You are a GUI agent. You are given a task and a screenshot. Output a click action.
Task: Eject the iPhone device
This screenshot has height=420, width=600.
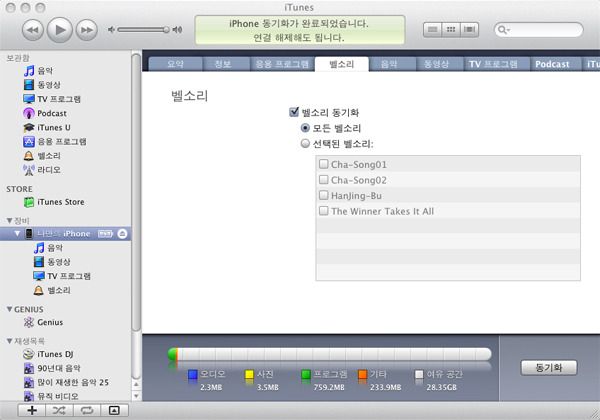coord(122,234)
